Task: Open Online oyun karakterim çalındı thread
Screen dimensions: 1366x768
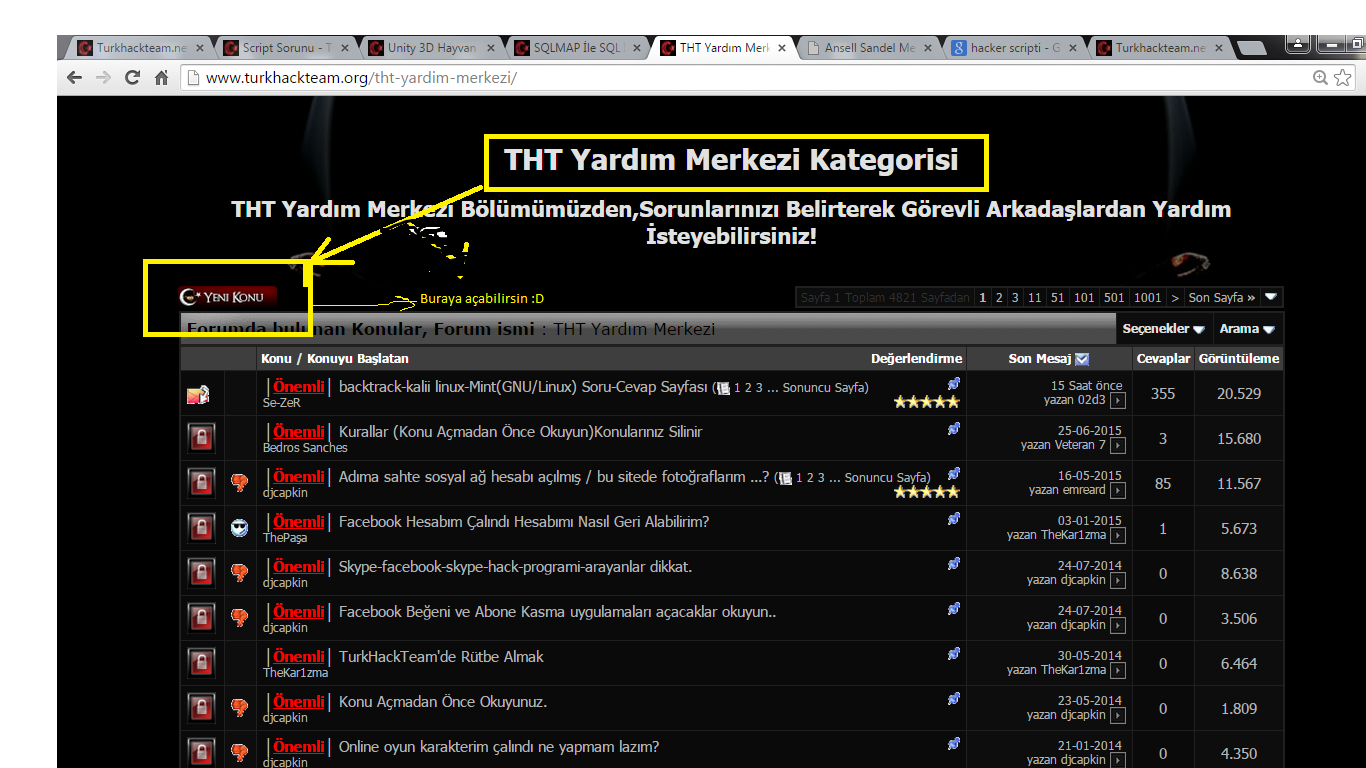Action: [499, 747]
